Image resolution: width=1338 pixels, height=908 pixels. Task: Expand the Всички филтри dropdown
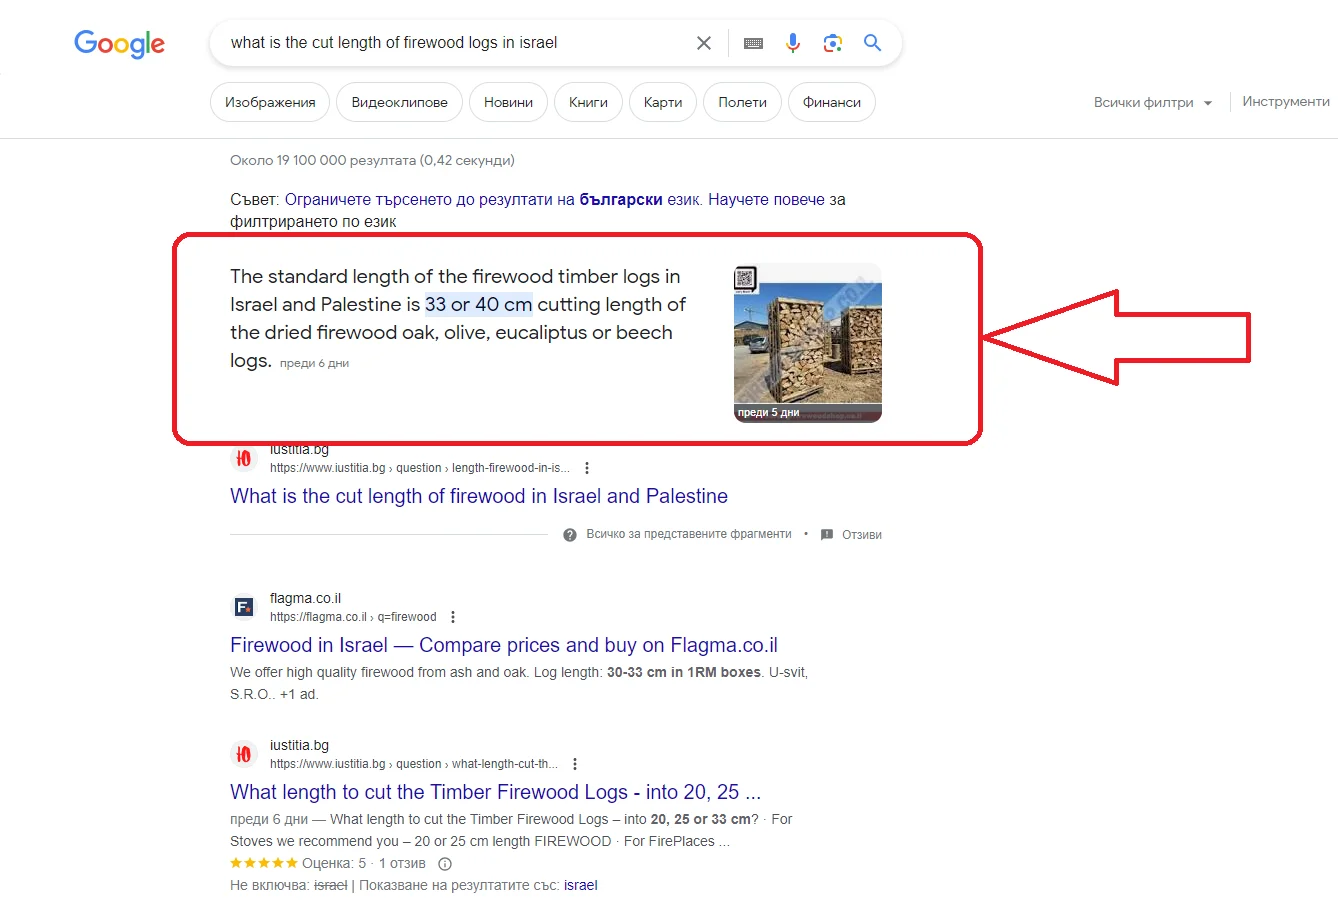1152,102
